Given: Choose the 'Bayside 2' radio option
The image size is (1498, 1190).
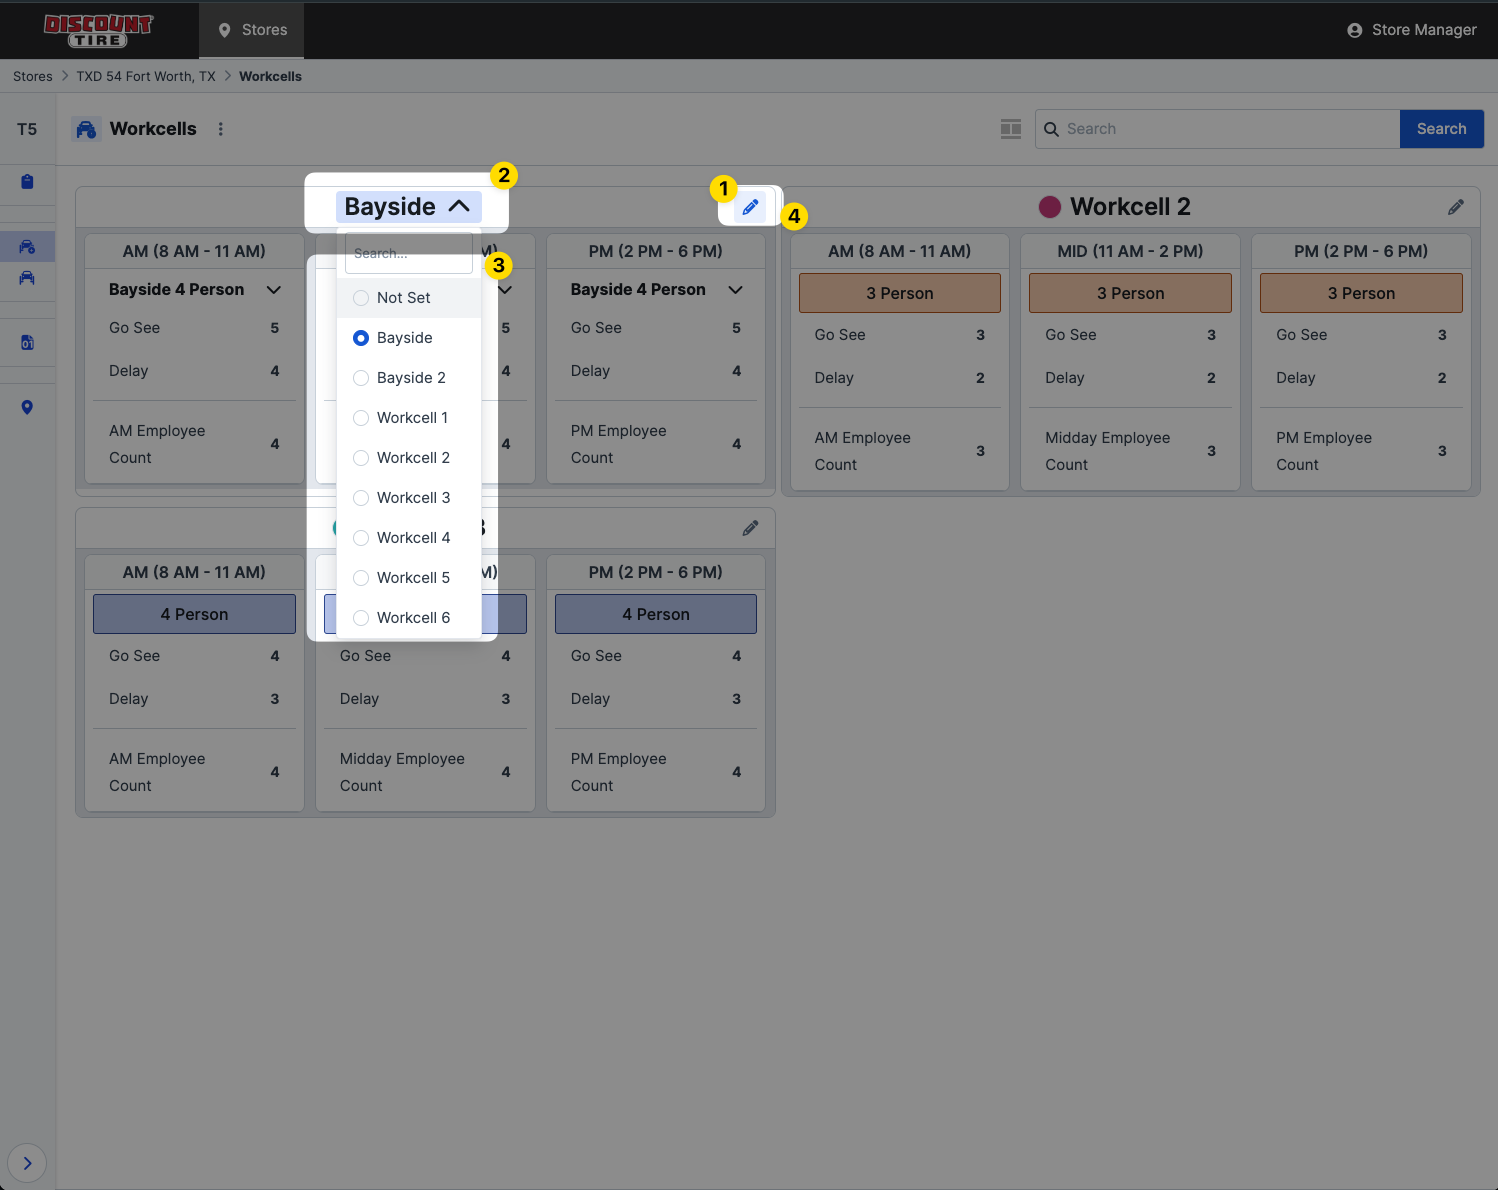Looking at the screenshot, I should point(361,378).
